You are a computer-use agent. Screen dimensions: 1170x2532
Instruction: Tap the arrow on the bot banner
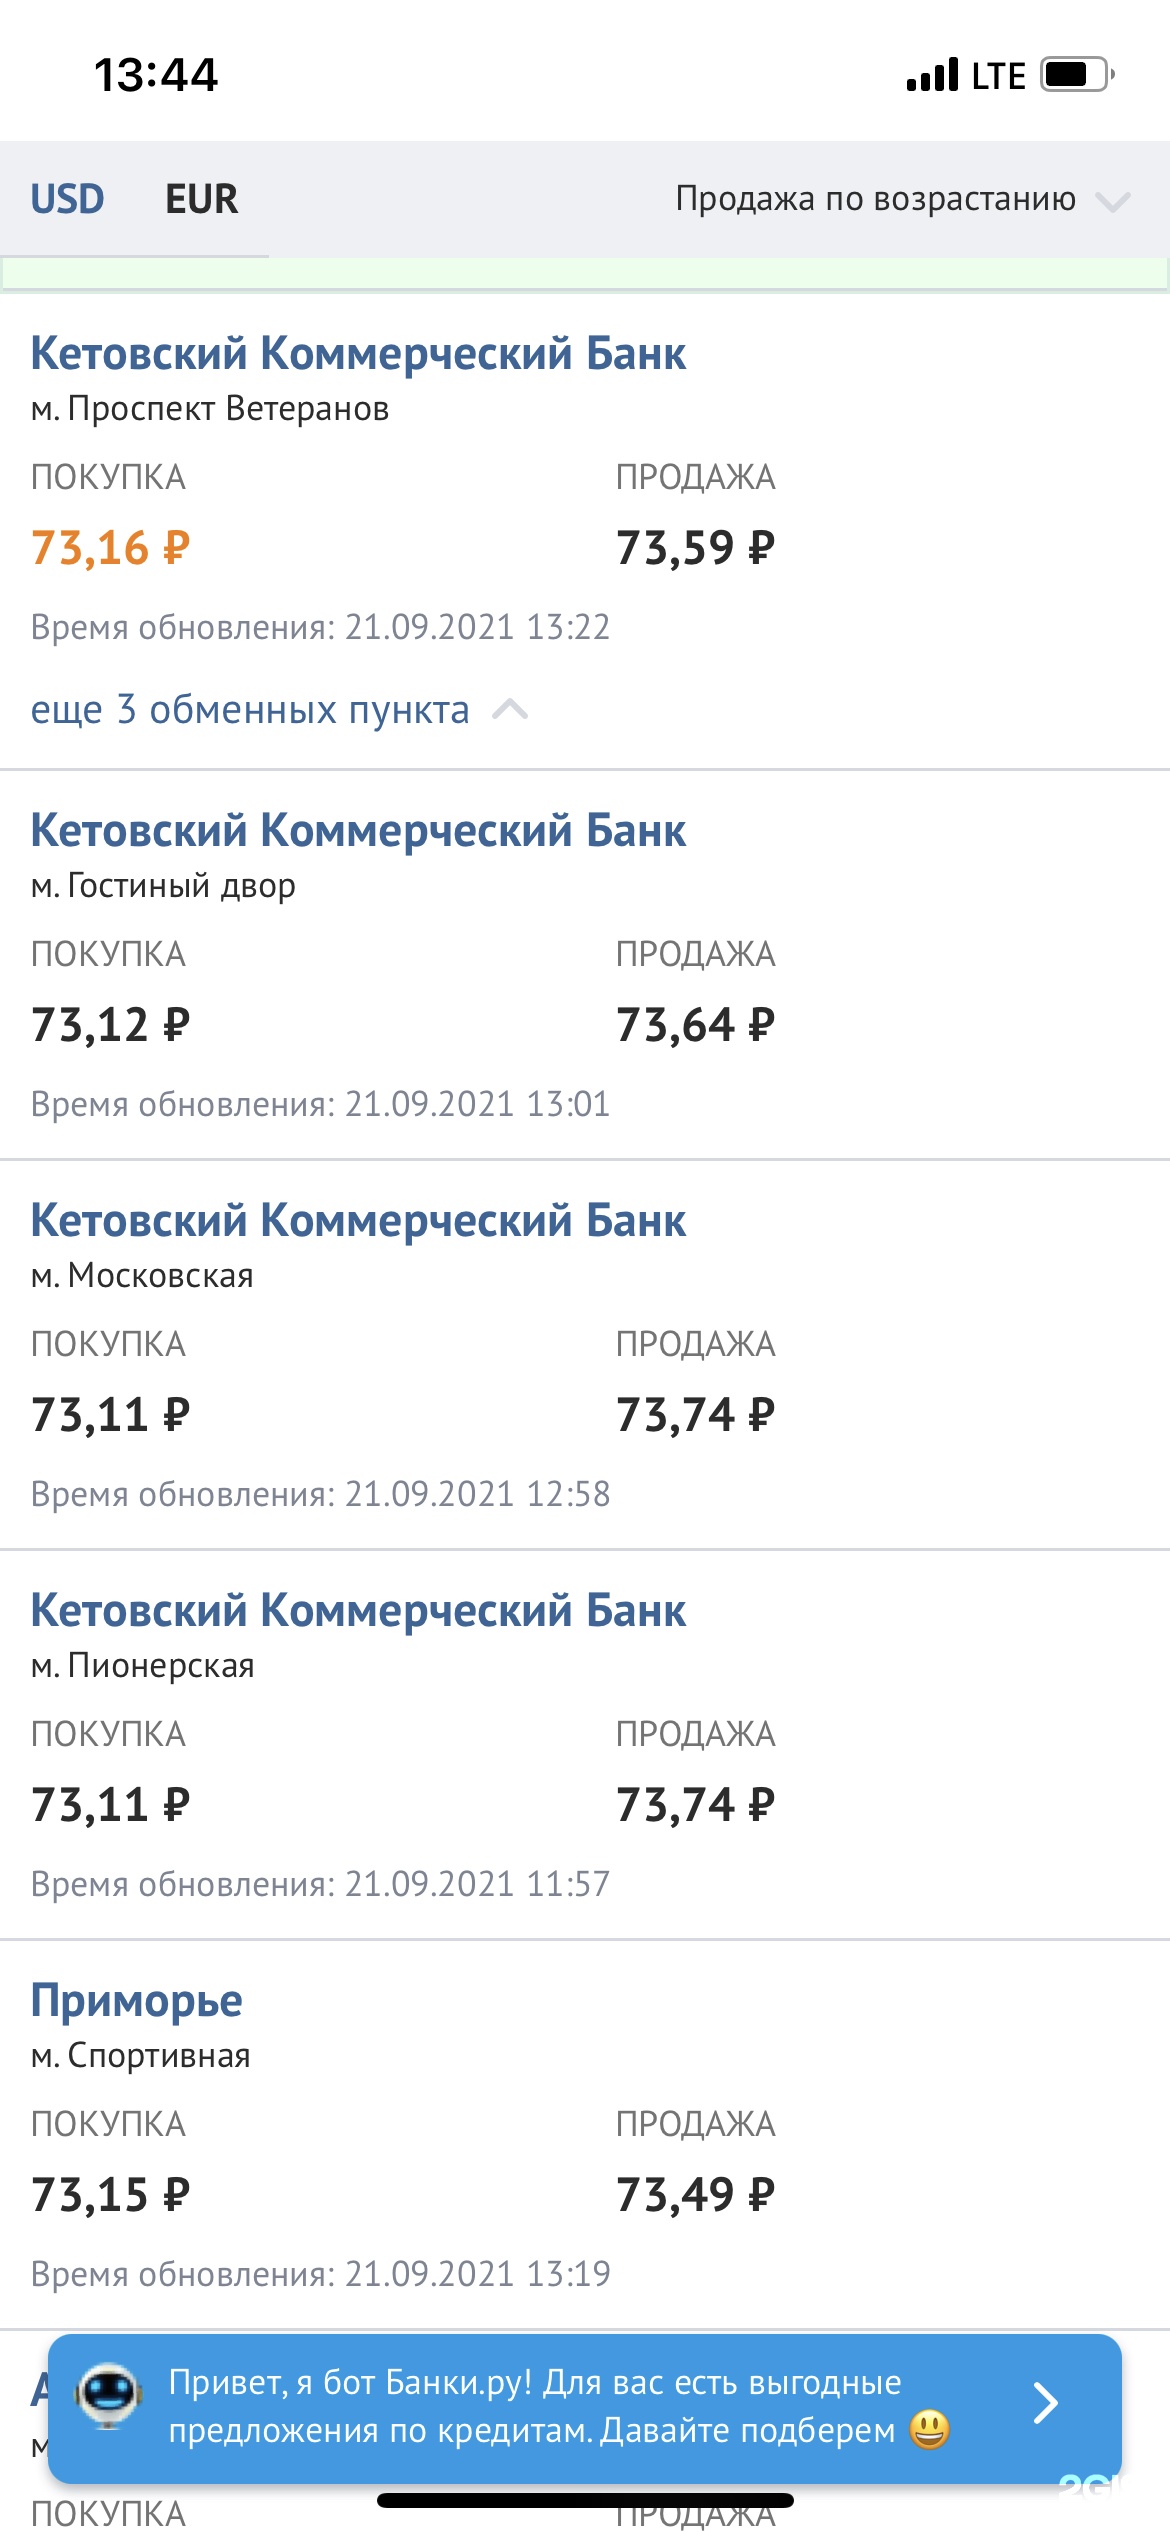pyautogui.click(x=1045, y=2404)
